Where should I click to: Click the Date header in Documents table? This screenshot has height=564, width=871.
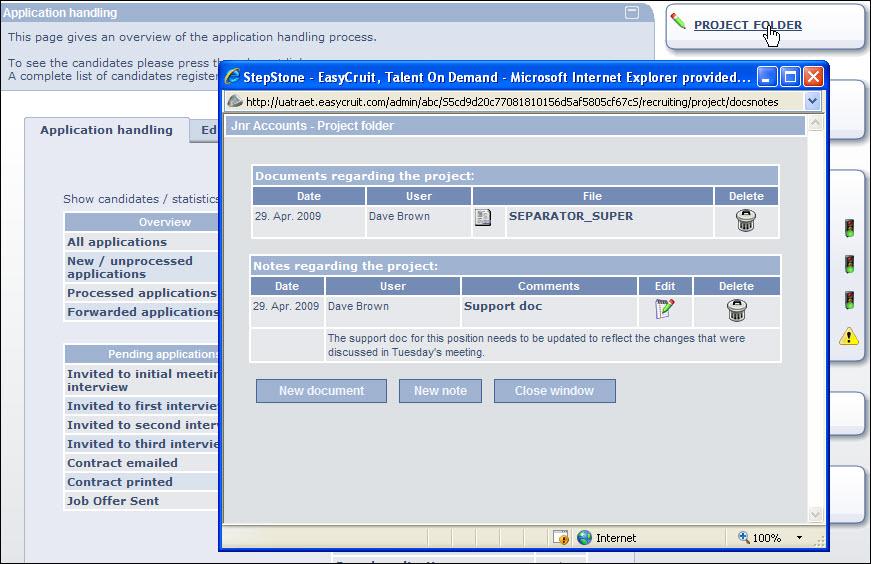[x=309, y=196]
